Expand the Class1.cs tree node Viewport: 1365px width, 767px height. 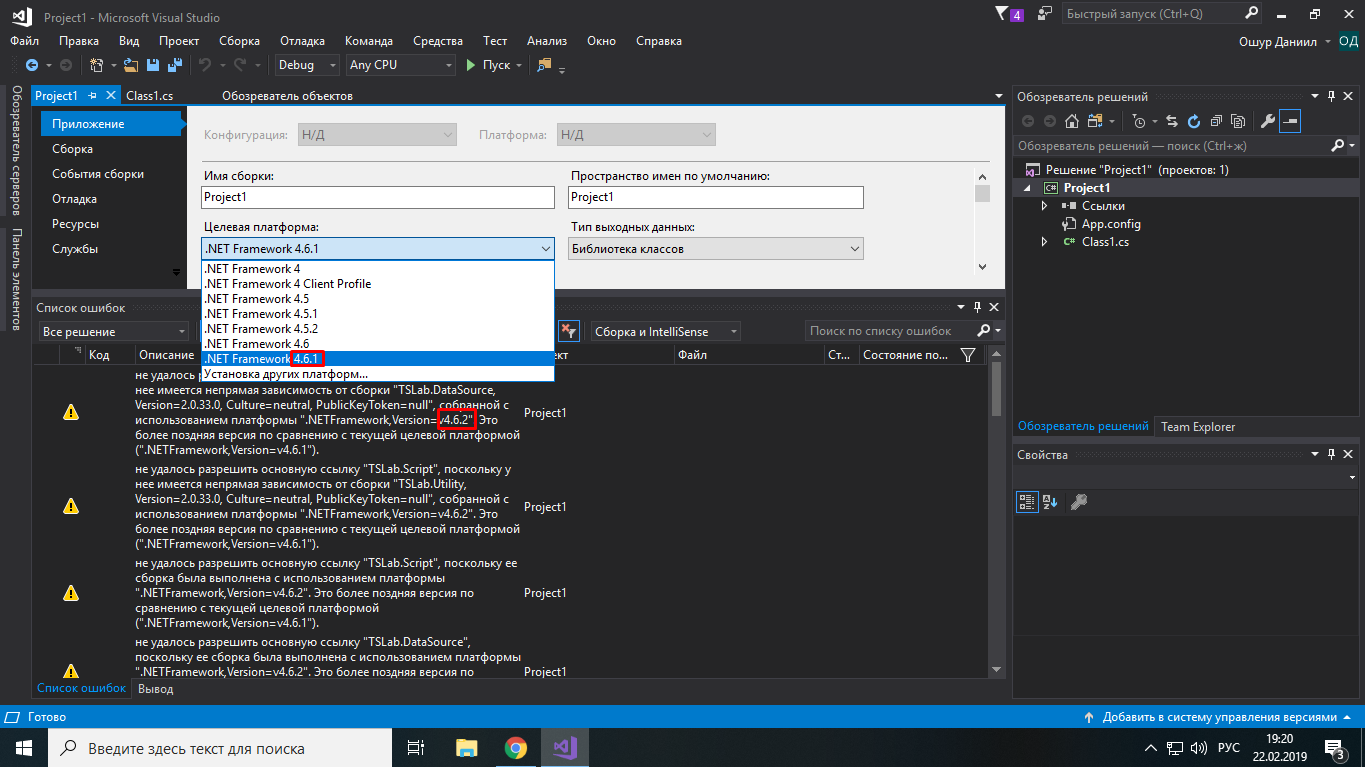point(1045,242)
